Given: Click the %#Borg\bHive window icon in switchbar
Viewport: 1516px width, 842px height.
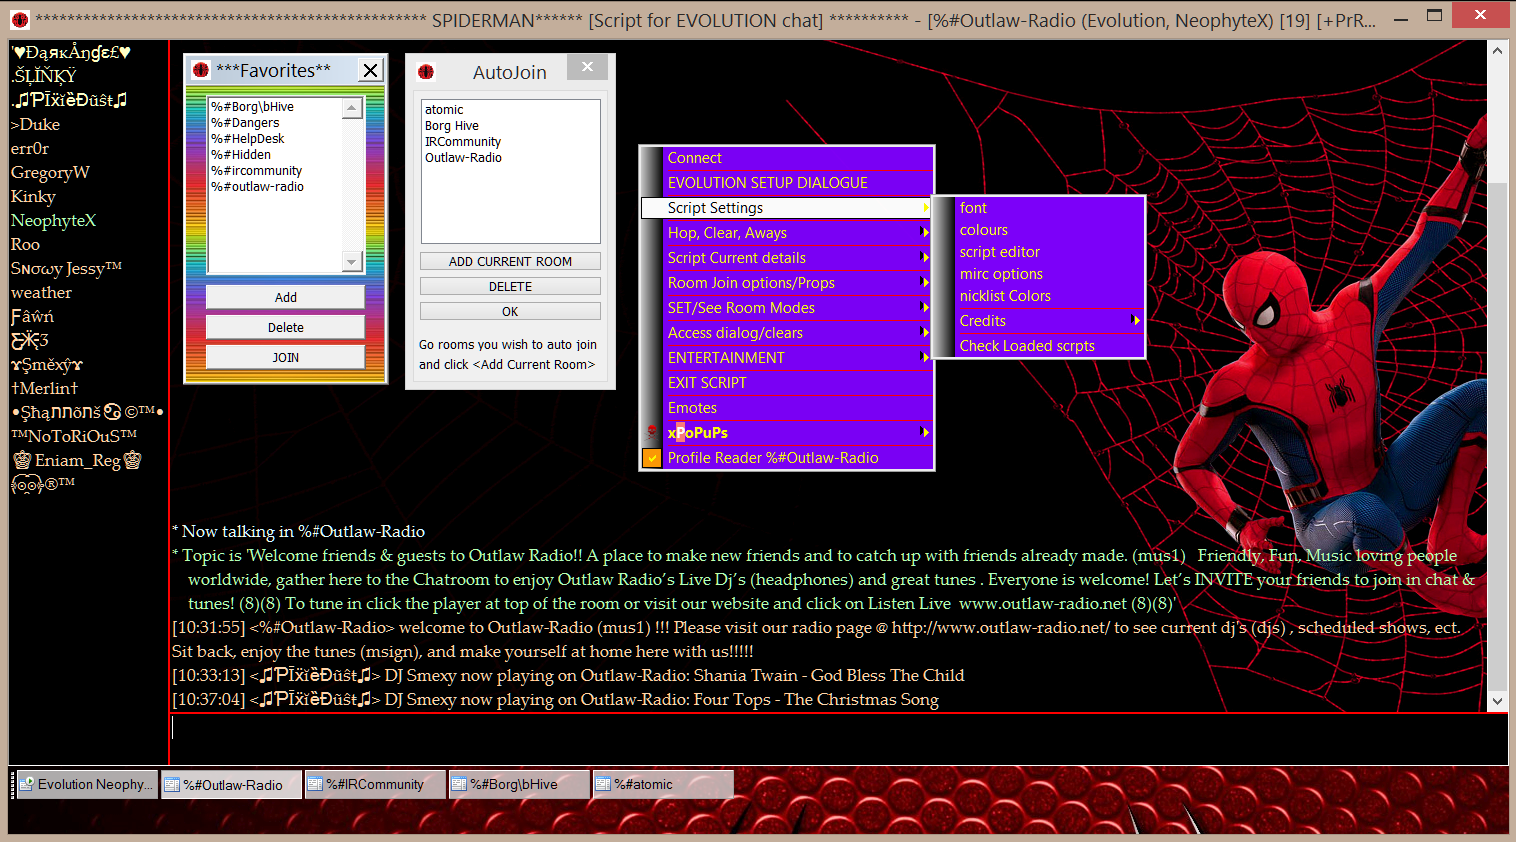Looking at the screenshot, I should pos(459,784).
